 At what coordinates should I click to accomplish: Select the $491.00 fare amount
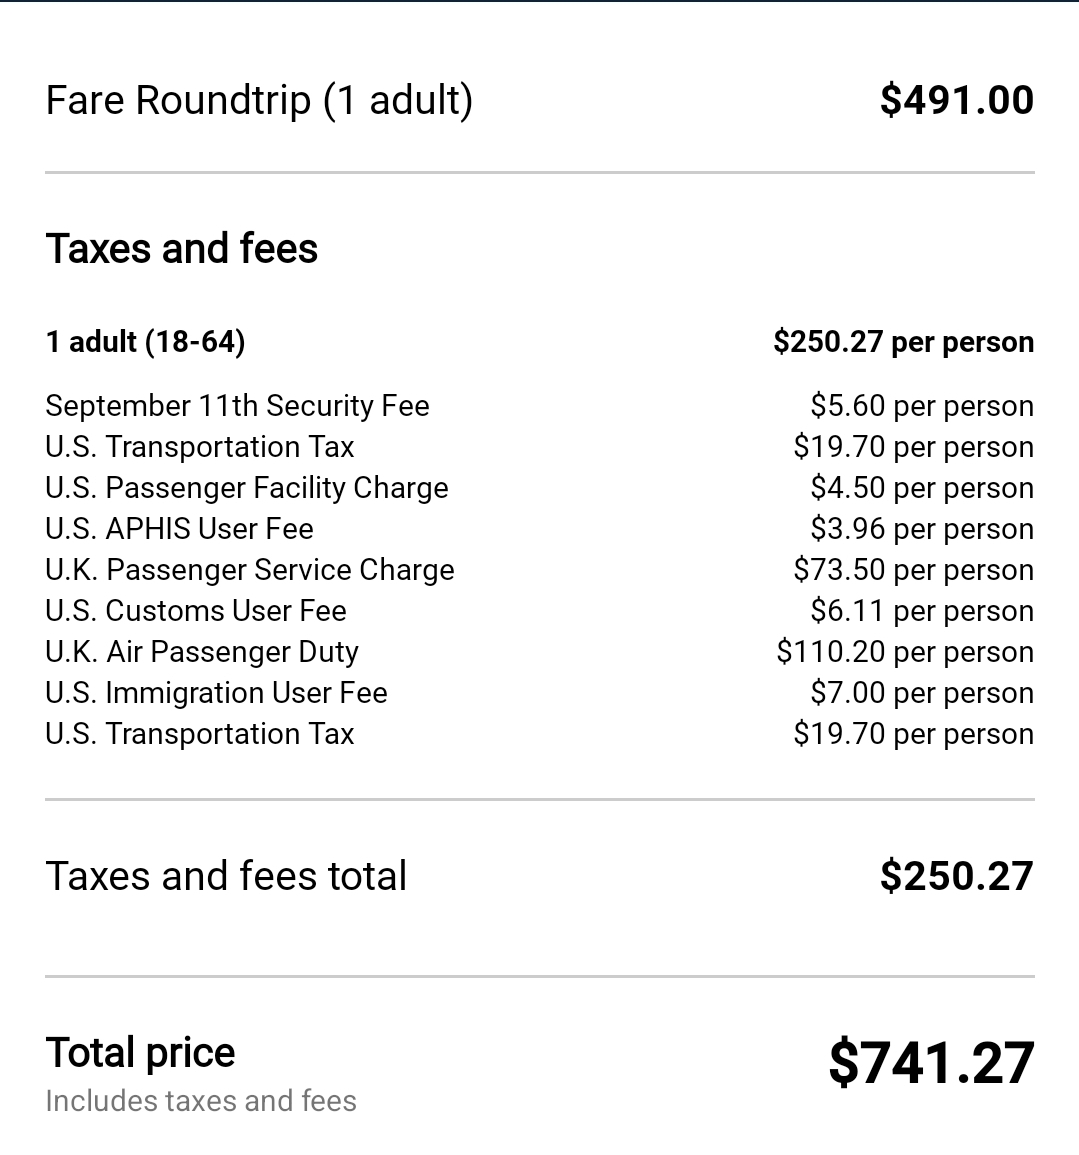(957, 100)
